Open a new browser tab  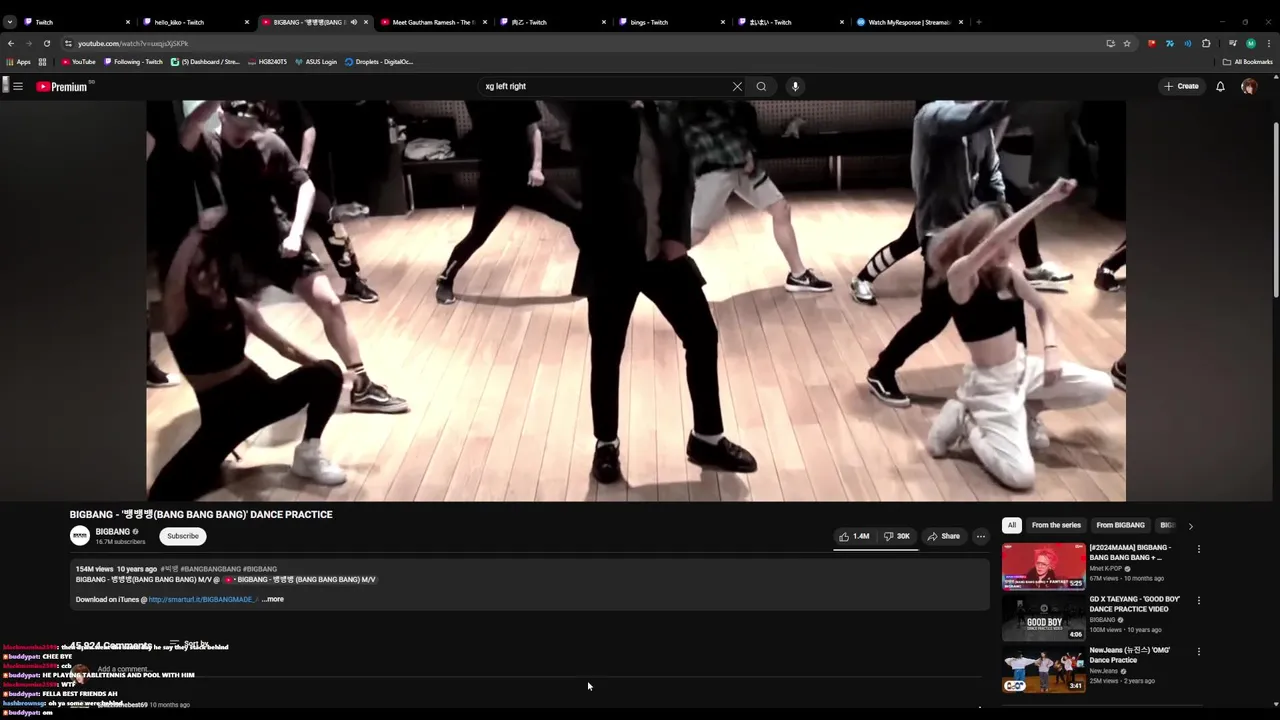point(978,22)
